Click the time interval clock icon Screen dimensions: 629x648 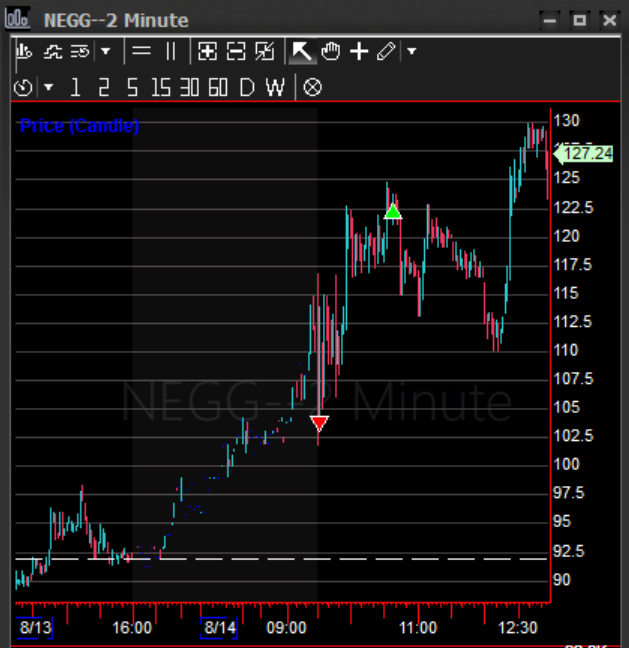tap(23, 88)
